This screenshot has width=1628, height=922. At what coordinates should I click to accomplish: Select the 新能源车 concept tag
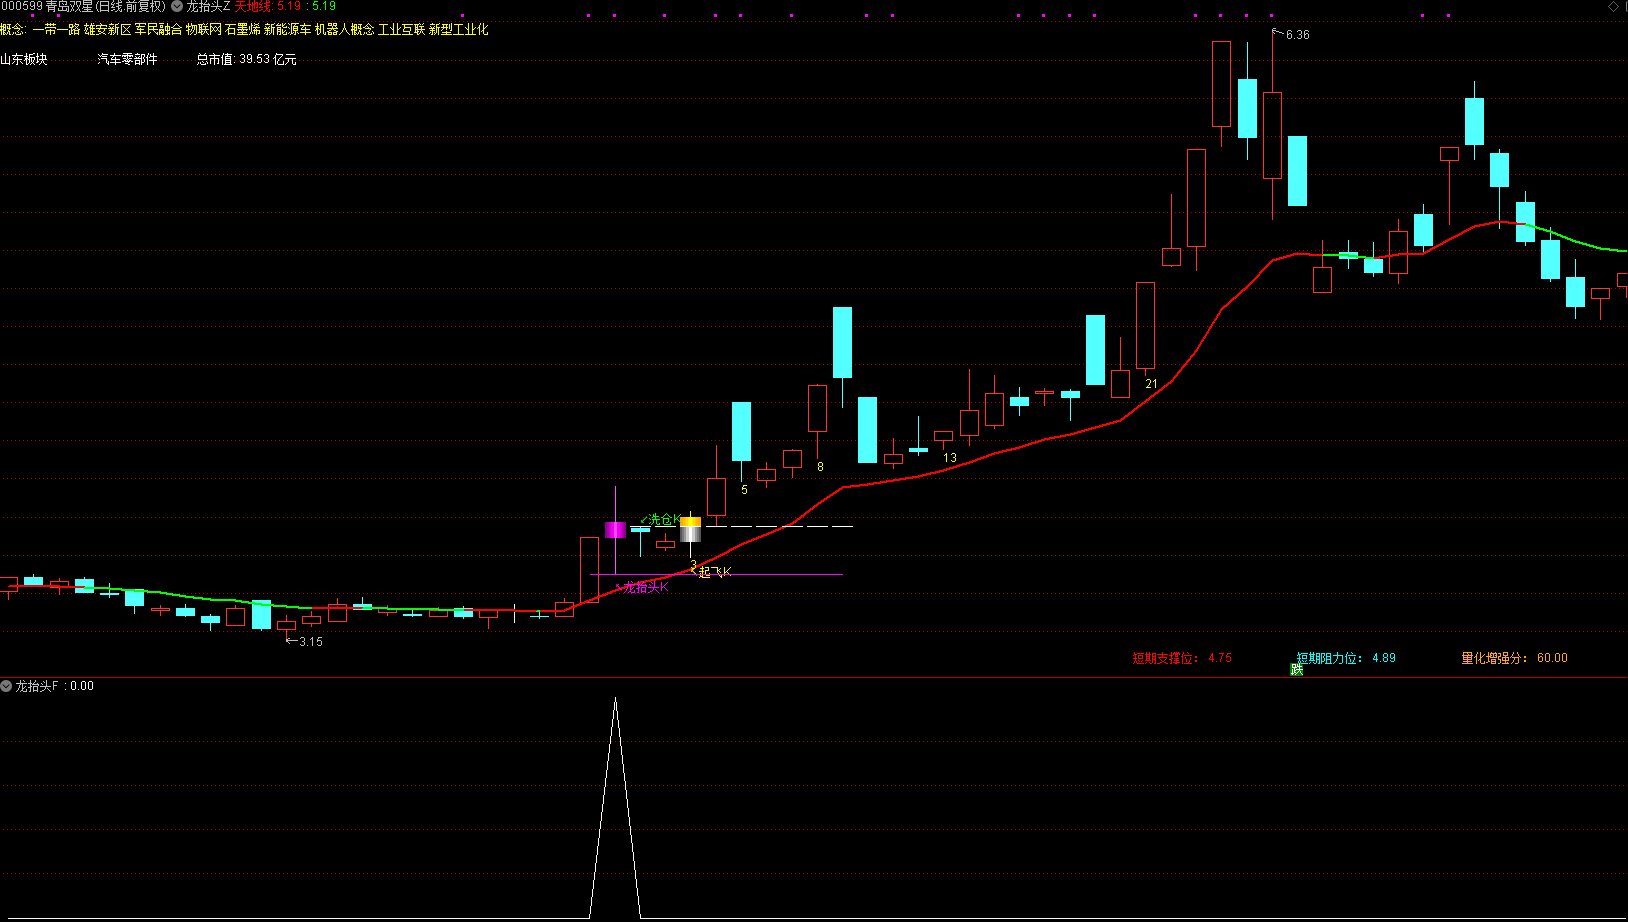(288, 30)
